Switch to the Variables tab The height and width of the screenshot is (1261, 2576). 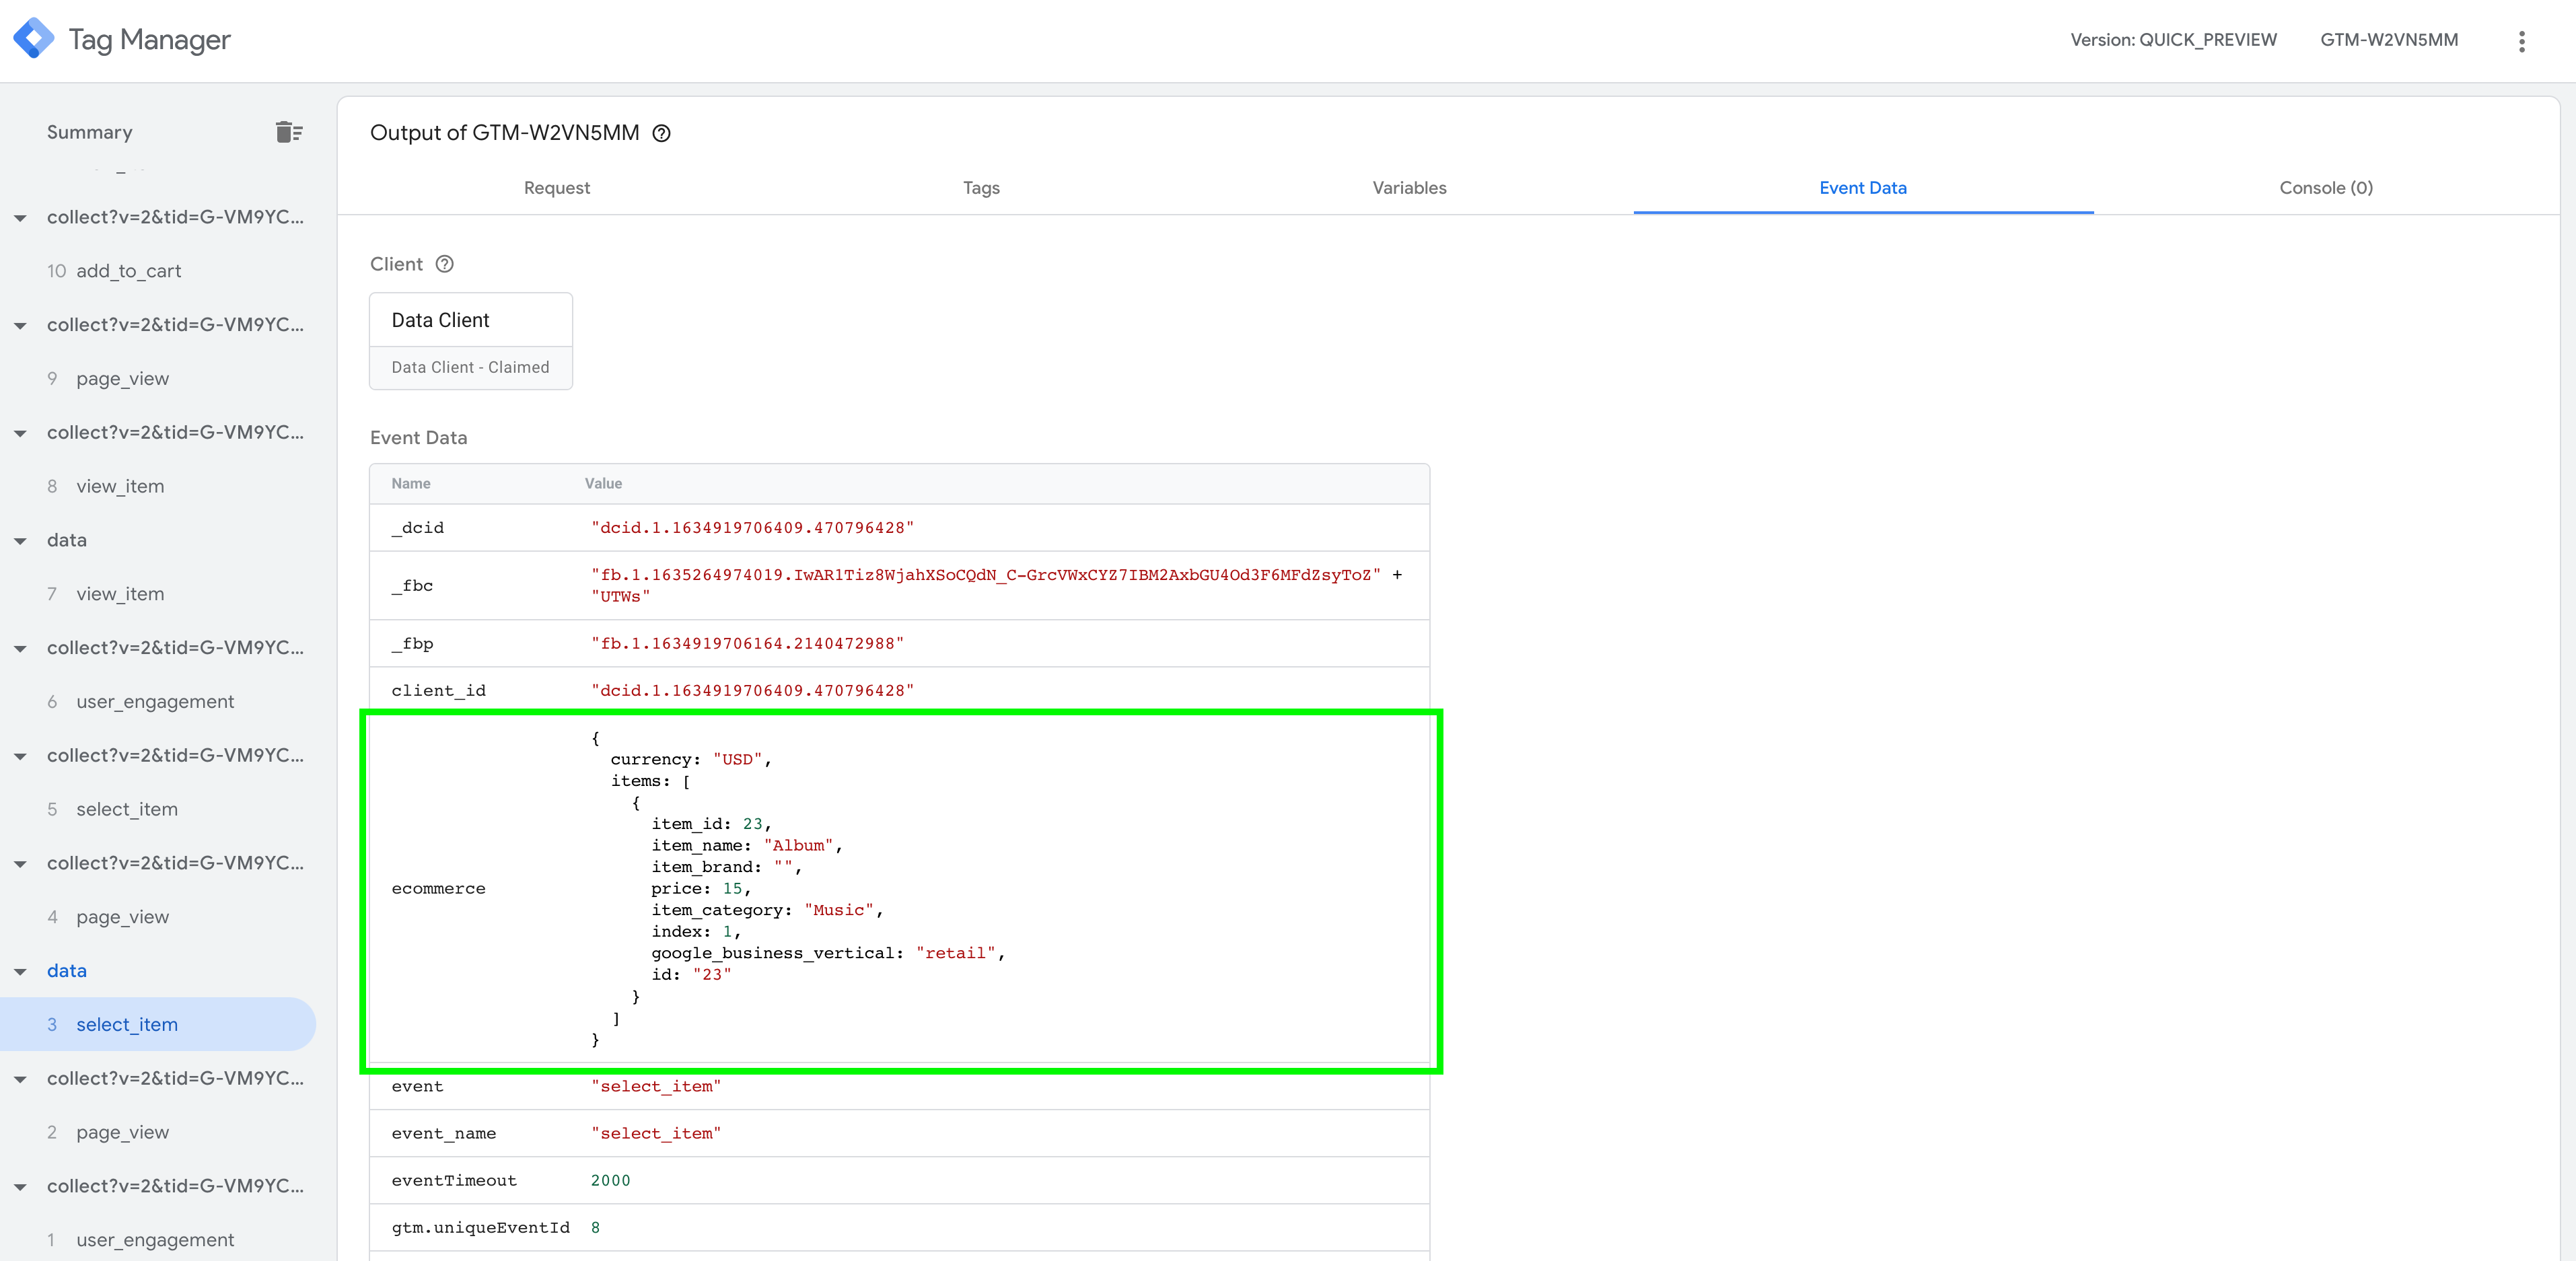1408,188
